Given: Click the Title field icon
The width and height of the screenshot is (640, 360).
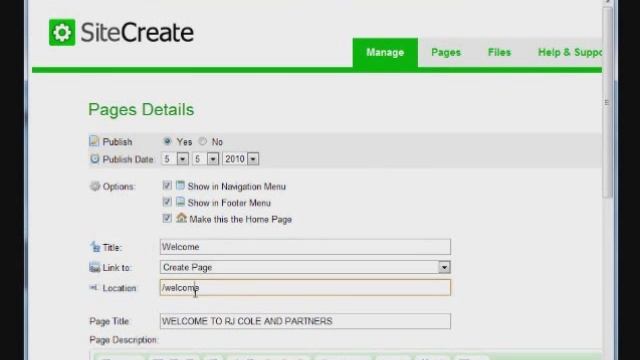Looking at the screenshot, I should point(95,247).
